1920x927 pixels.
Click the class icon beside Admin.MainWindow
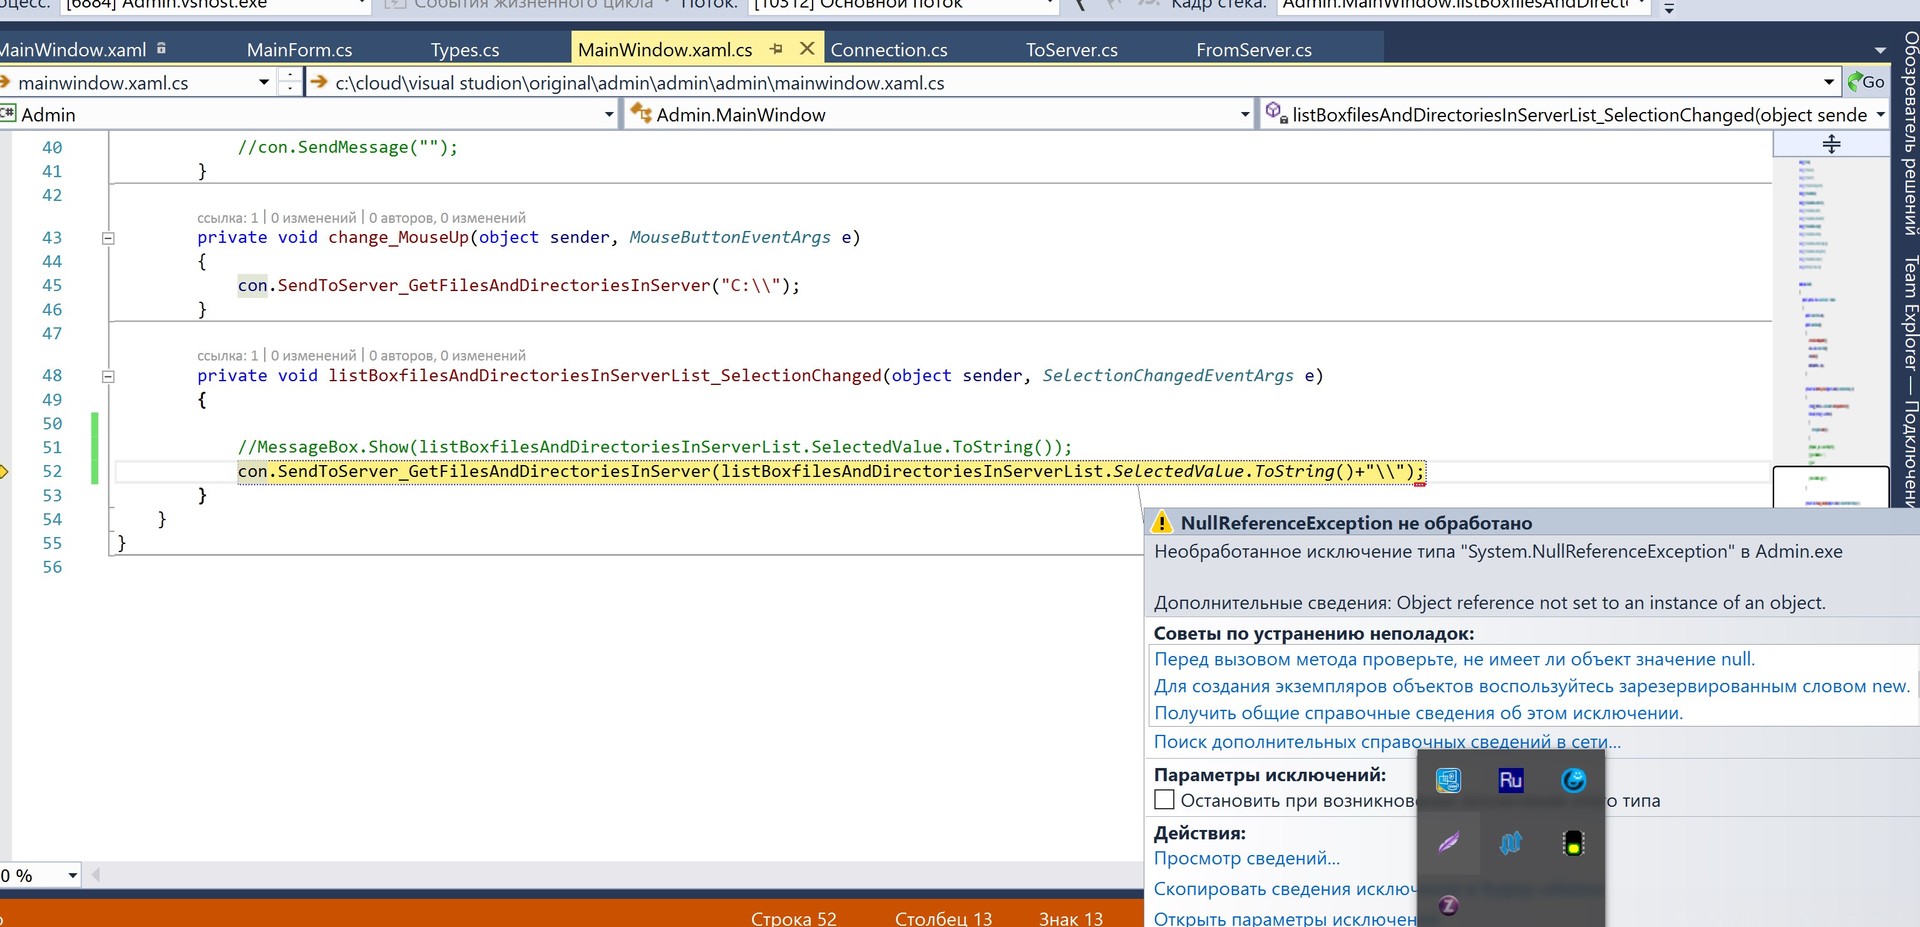(x=641, y=114)
